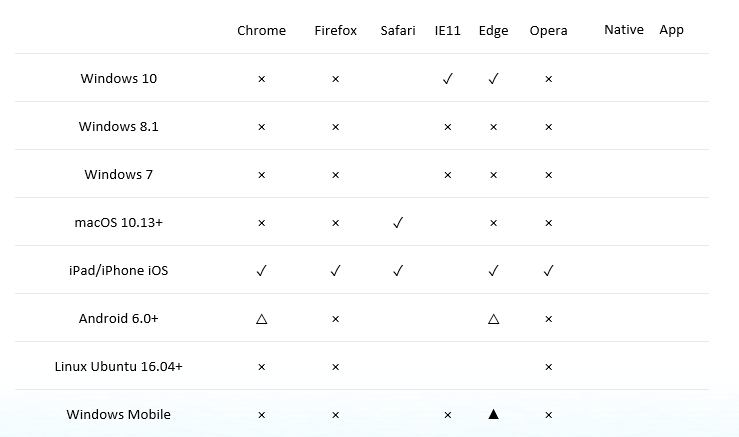
Task: Click the cross for Linux Ubuntu Opera
Action: point(549,367)
